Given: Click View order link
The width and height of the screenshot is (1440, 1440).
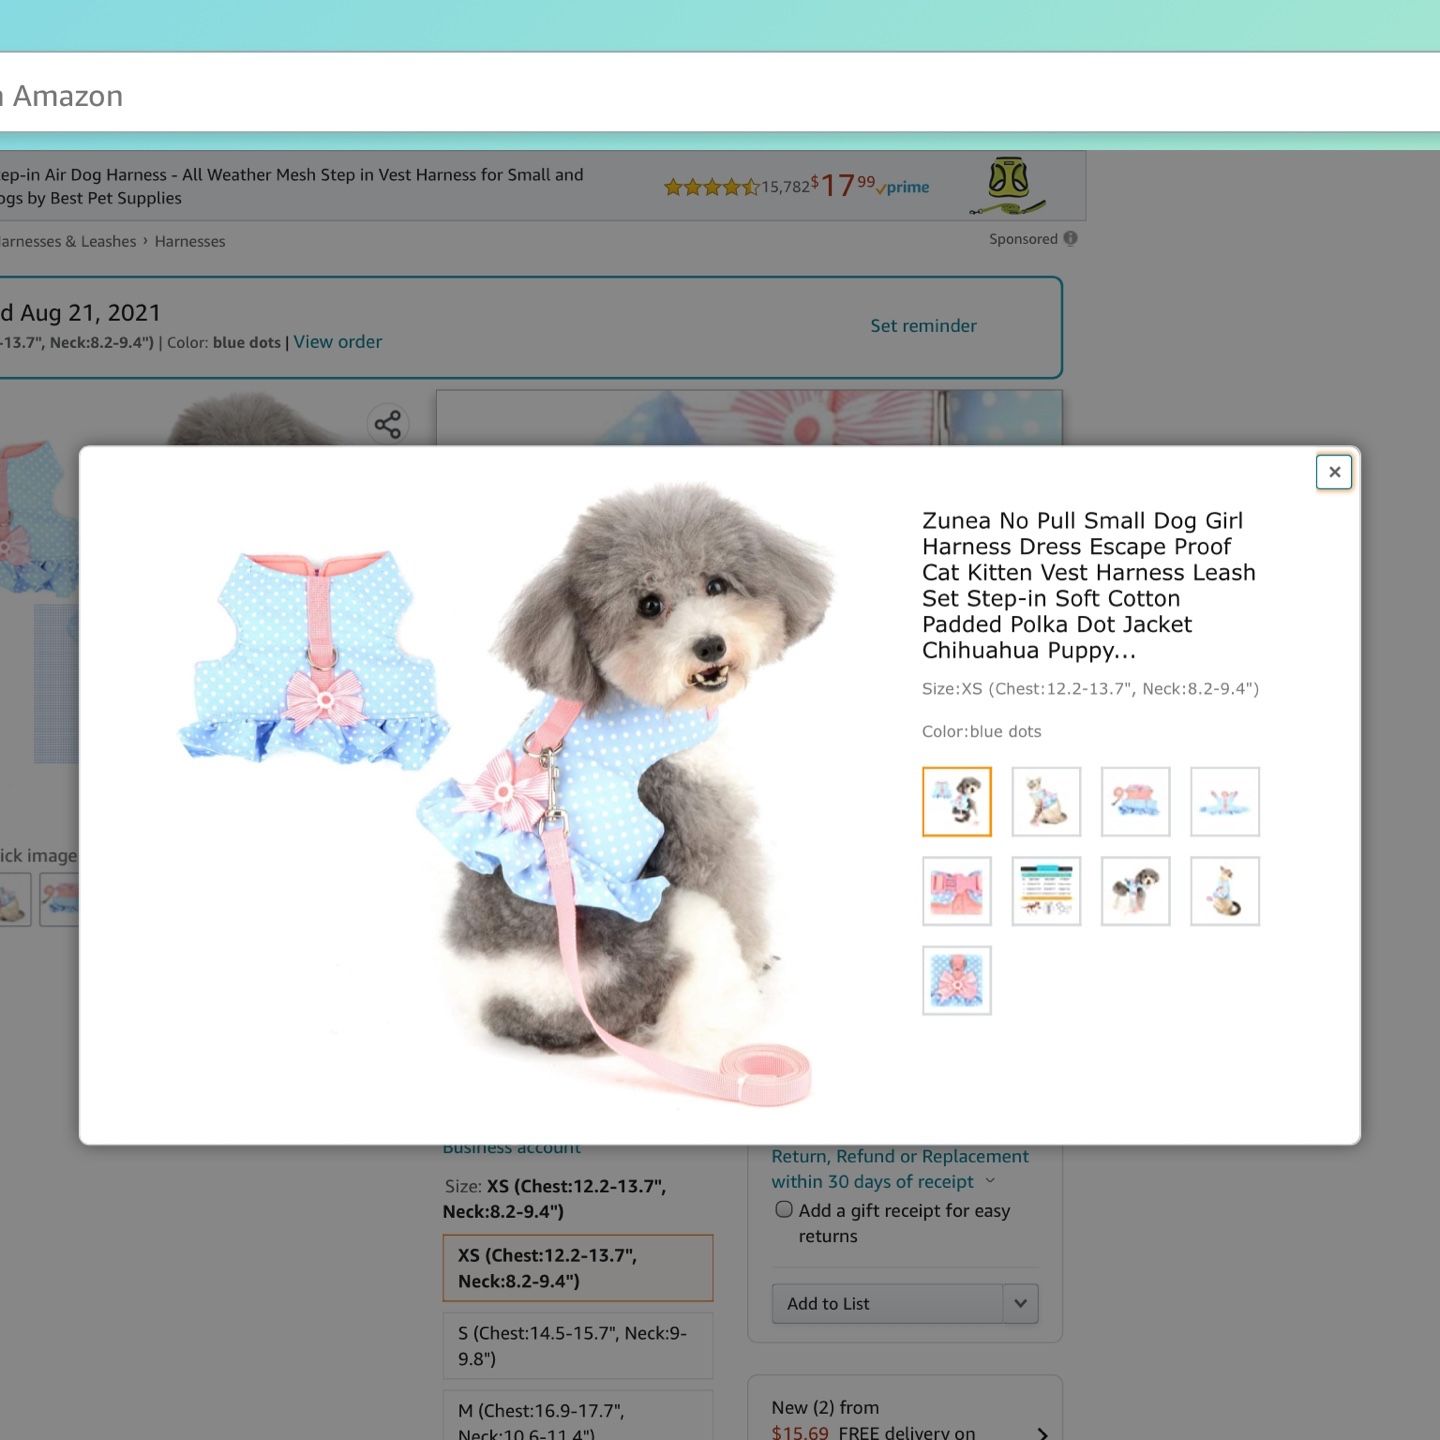Looking at the screenshot, I should coord(338,341).
